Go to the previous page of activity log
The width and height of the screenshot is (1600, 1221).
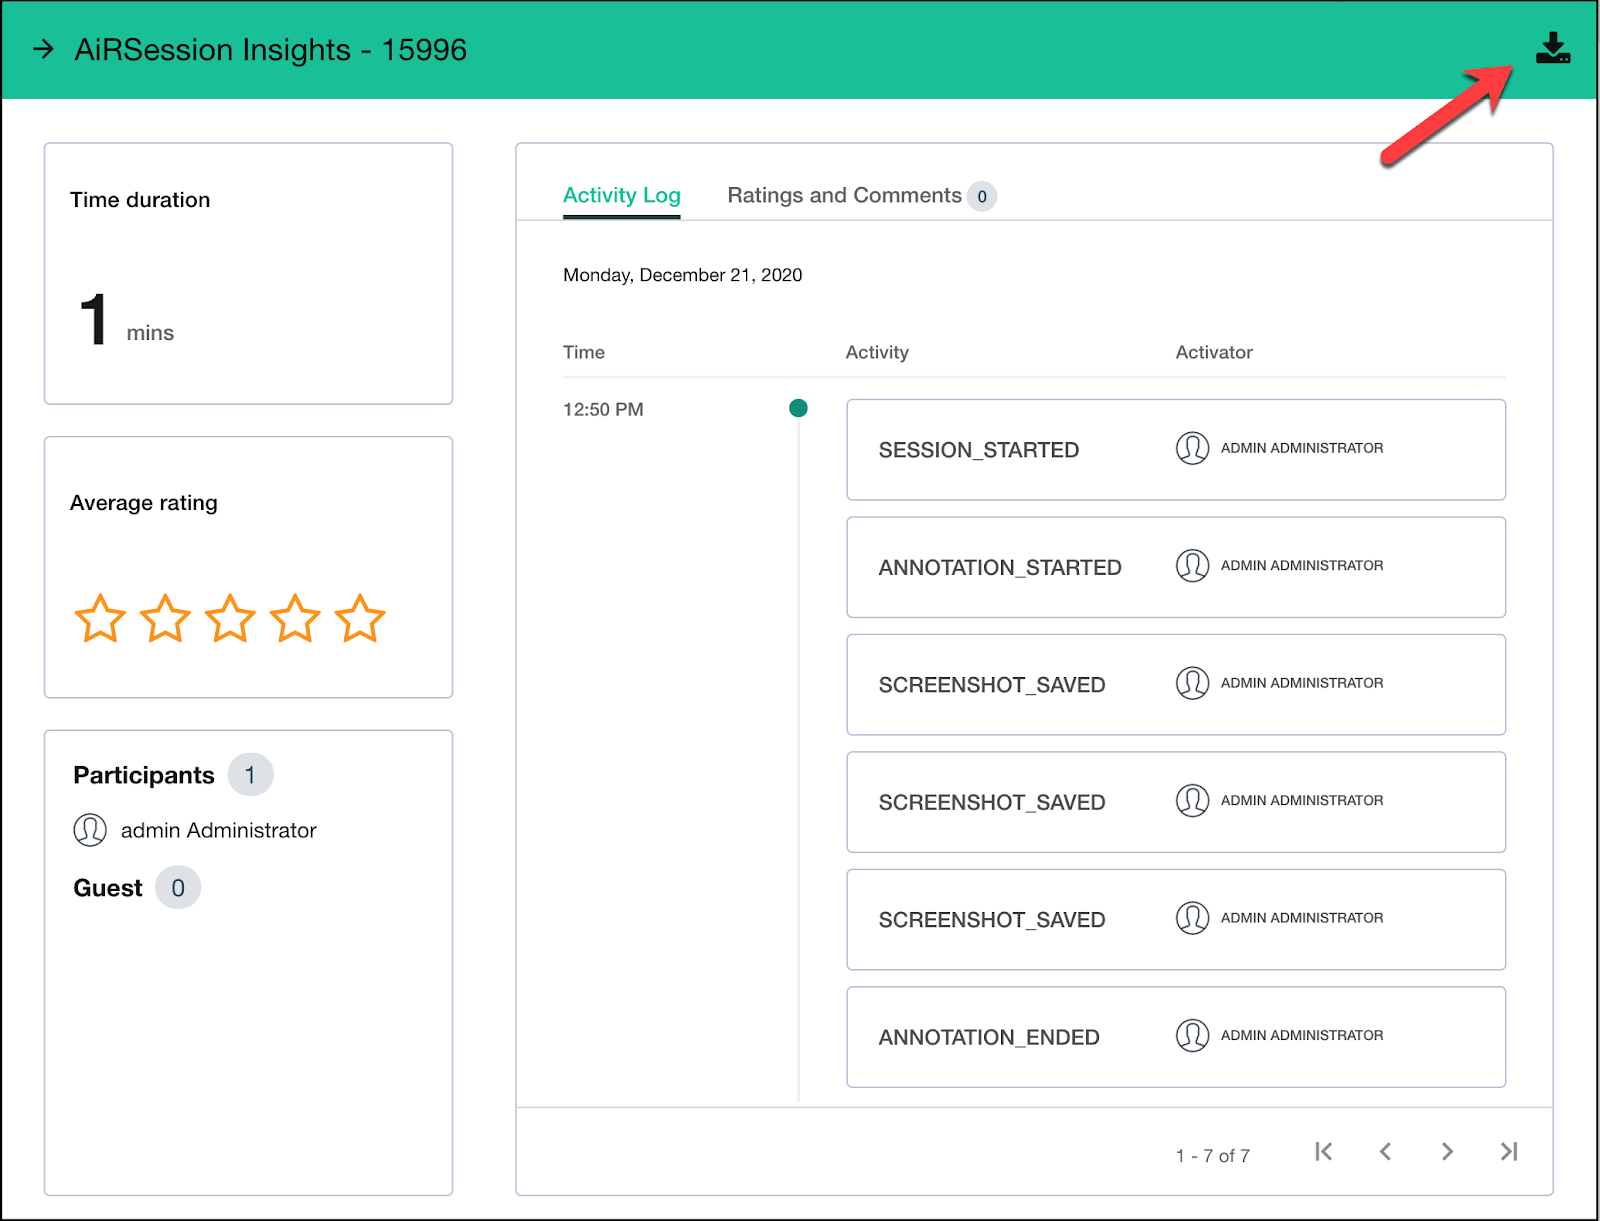click(x=1385, y=1152)
